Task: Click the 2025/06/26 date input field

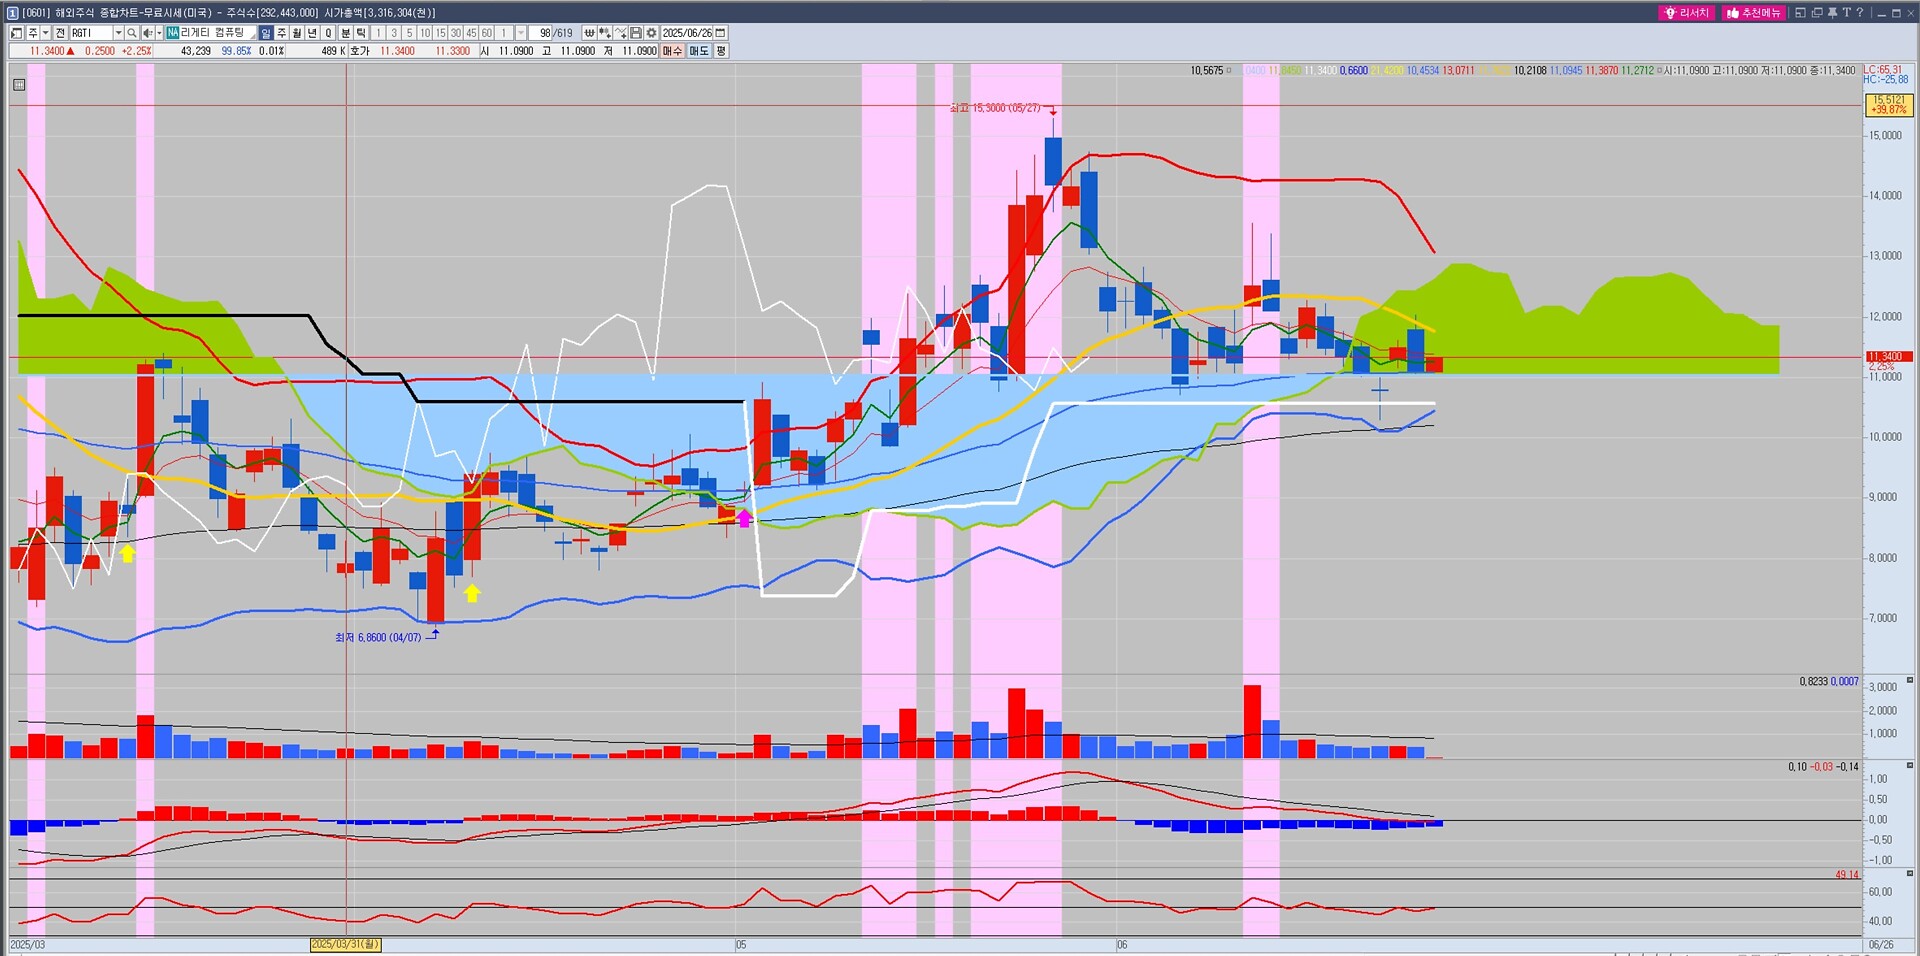Action: coord(686,33)
